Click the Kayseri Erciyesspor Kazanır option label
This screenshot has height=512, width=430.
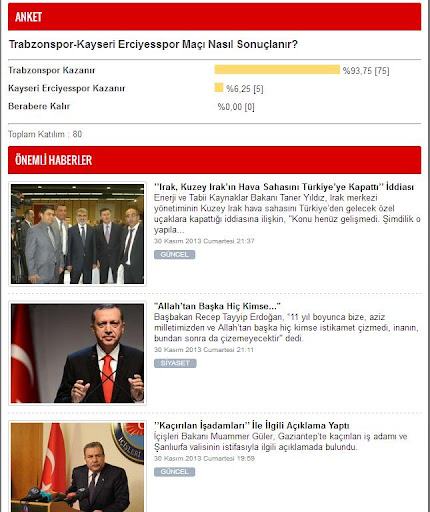tap(66, 88)
